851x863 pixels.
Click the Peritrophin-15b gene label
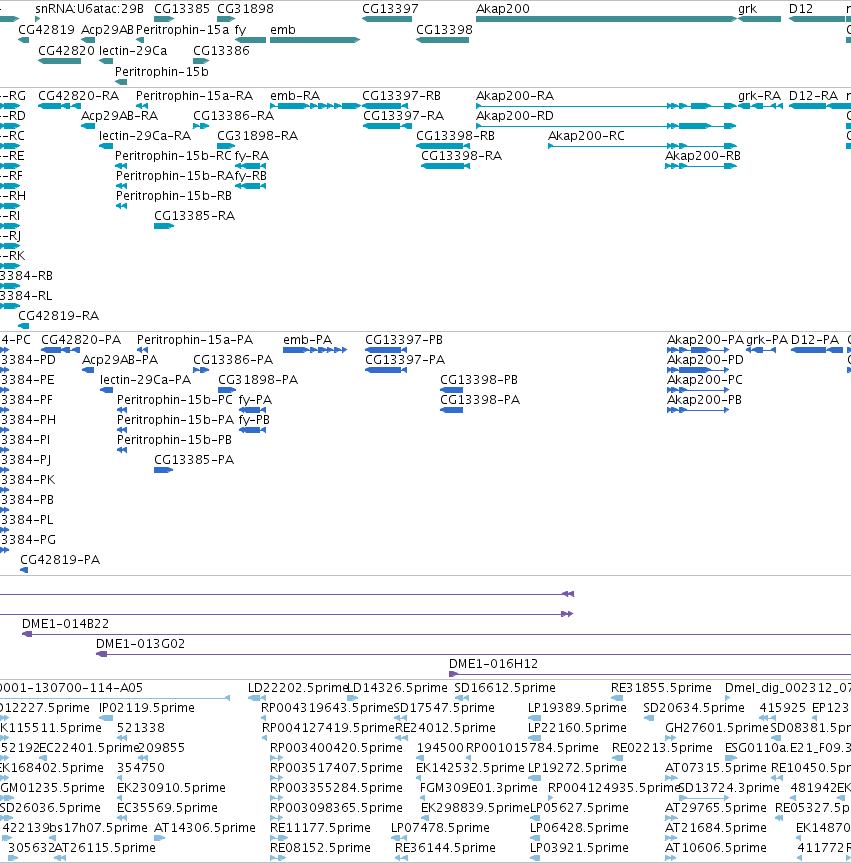click(x=162, y=72)
